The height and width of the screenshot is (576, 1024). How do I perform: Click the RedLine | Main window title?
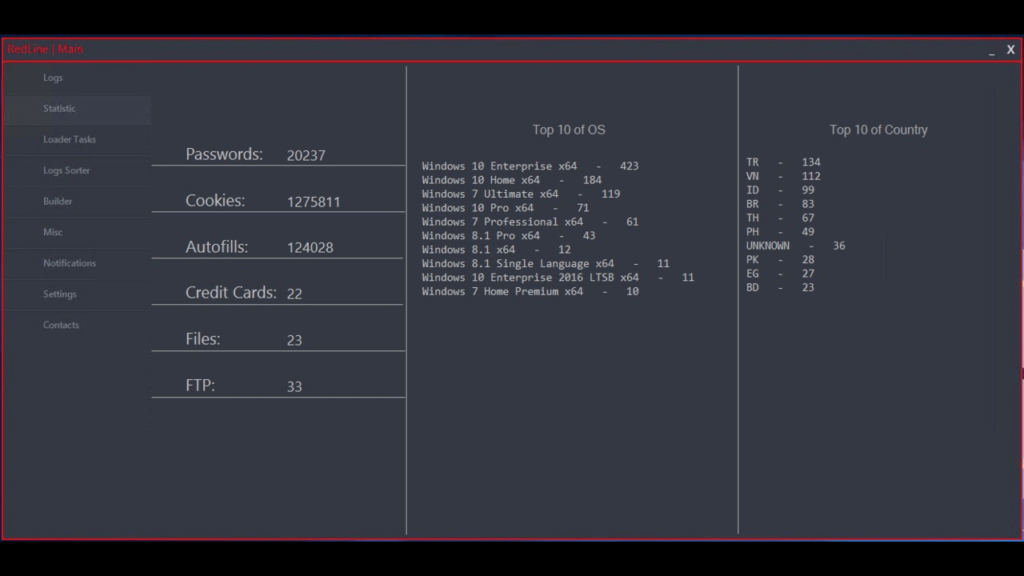click(x=45, y=50)
